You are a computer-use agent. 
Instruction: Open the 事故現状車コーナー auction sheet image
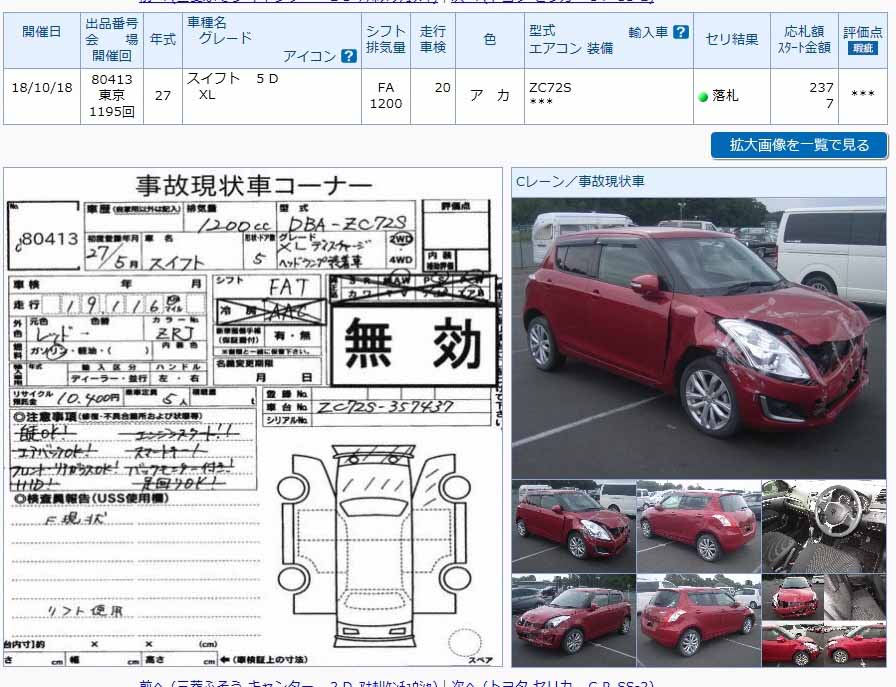pos(253,417)
